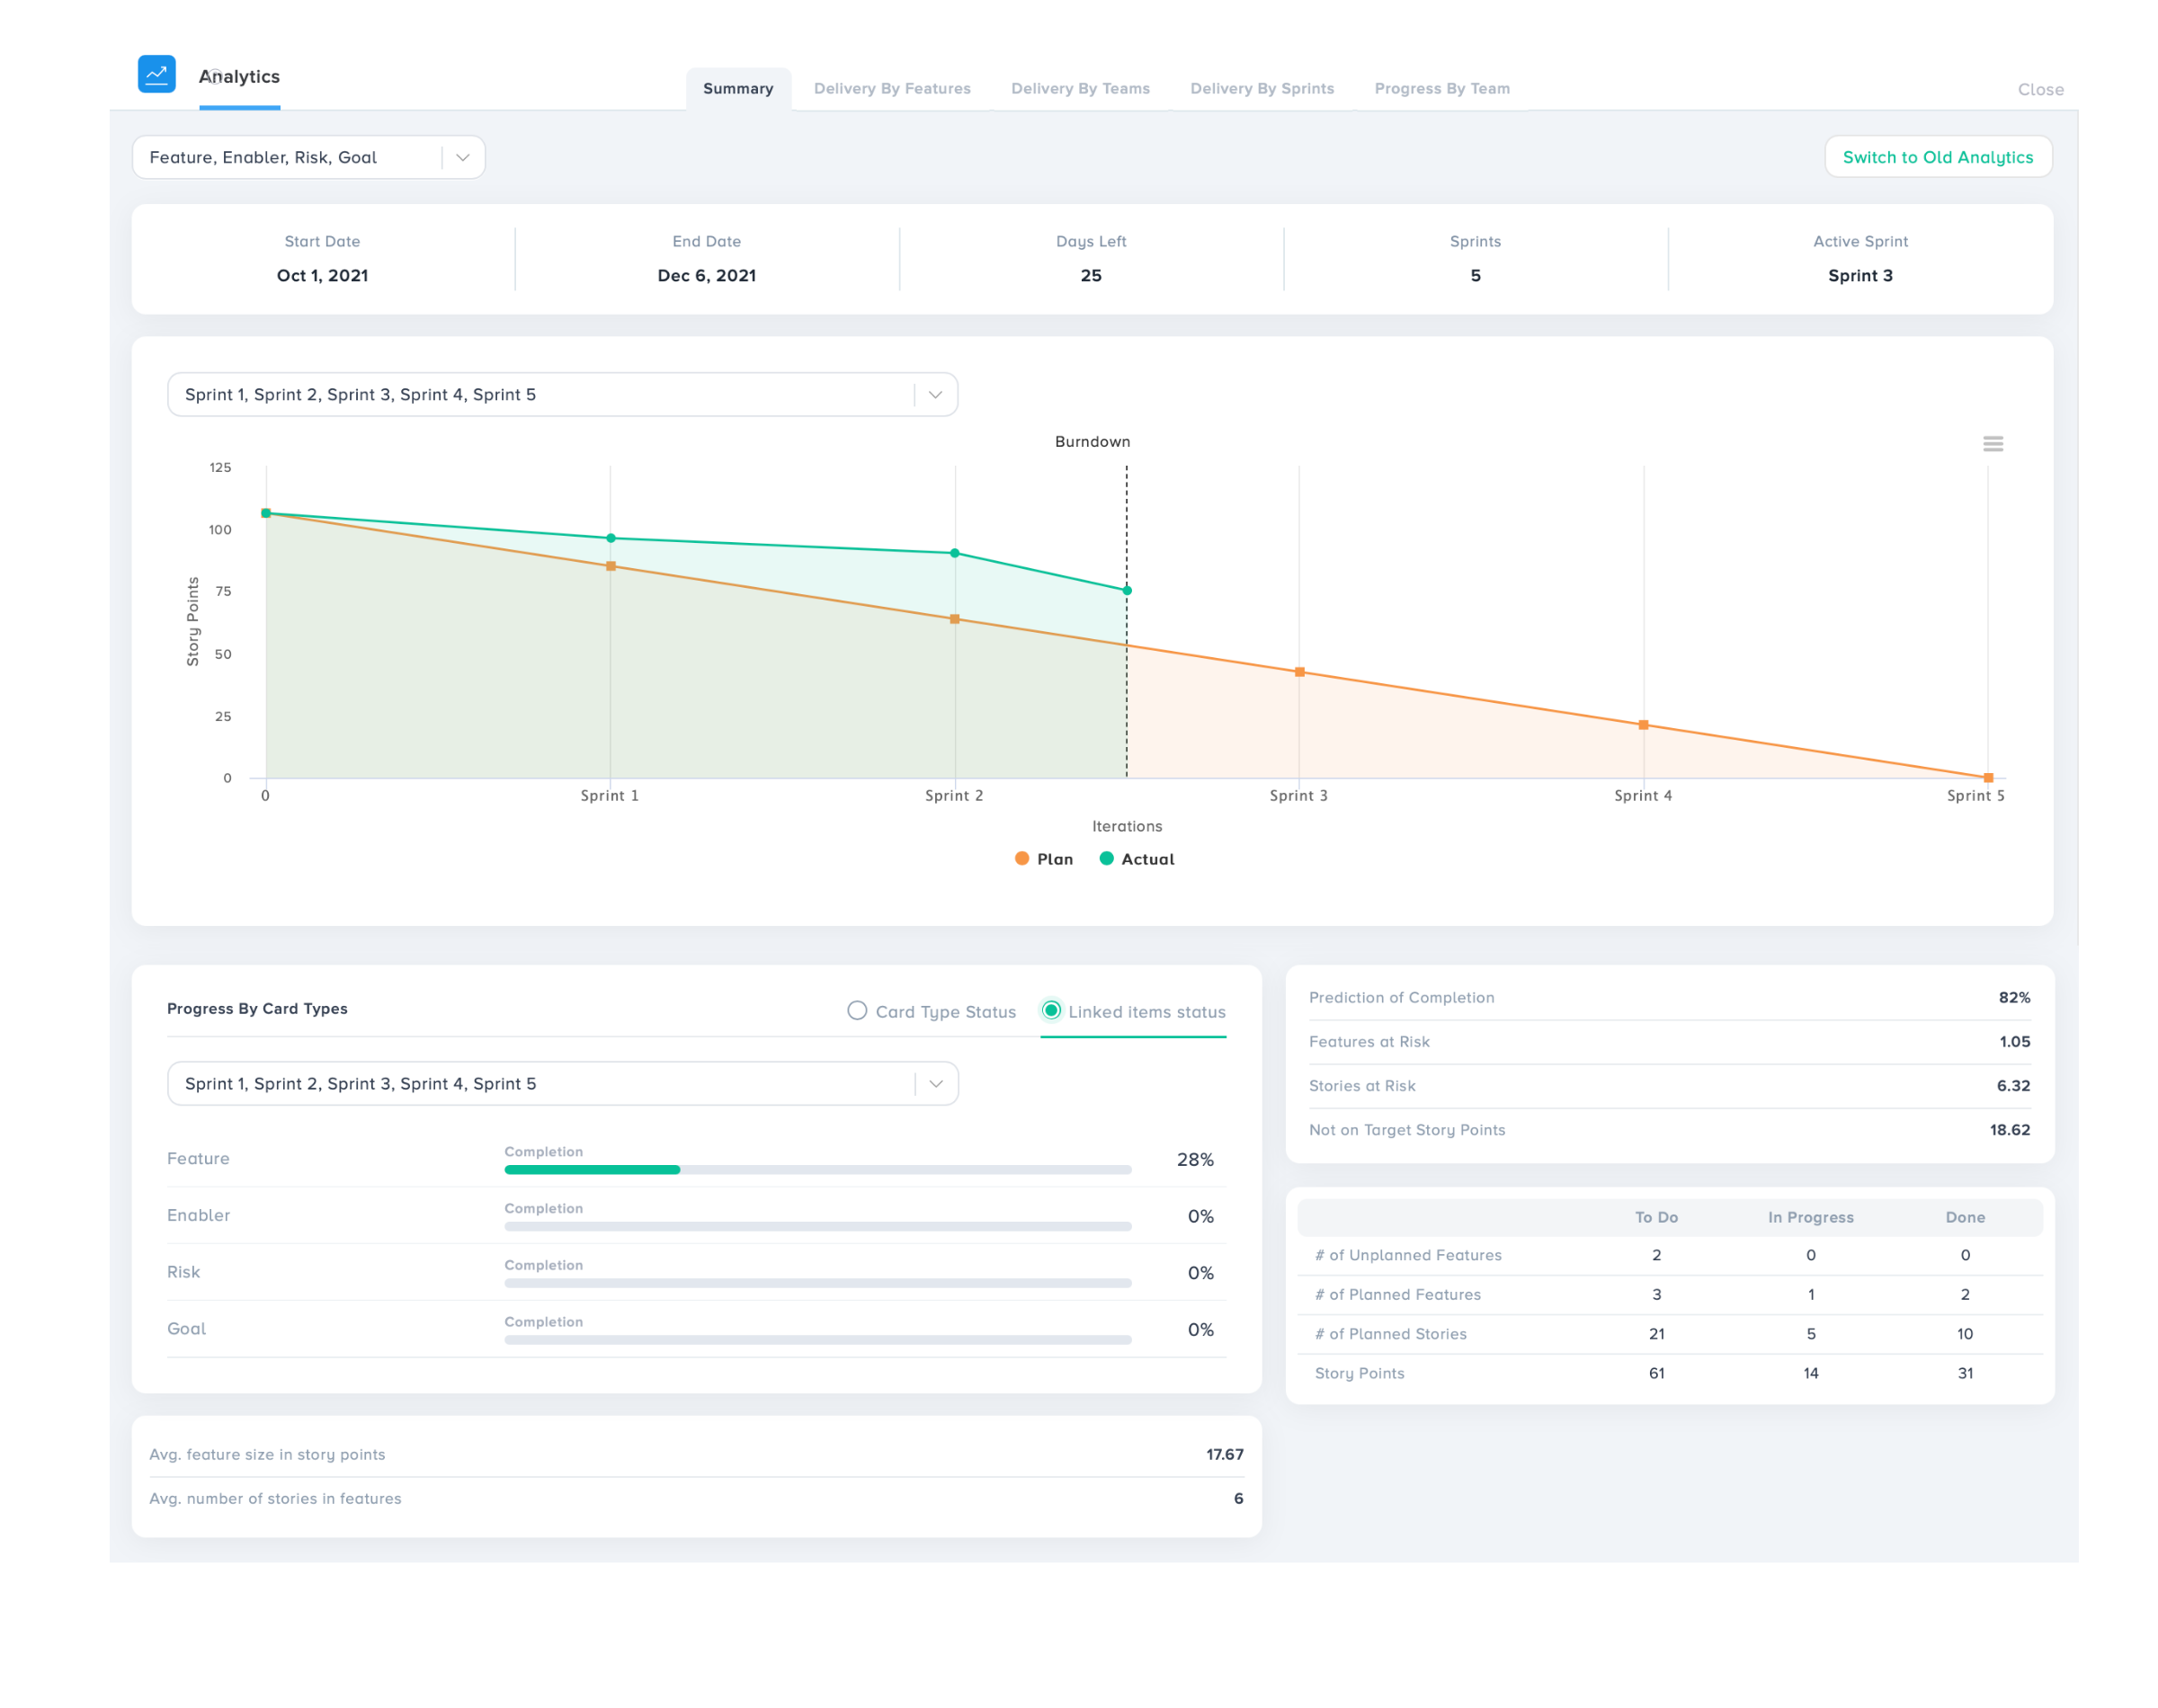The height and width of the screenshot is (1708, 2158).
Task: Click the Close link
Action: (x=2040, y=89)
